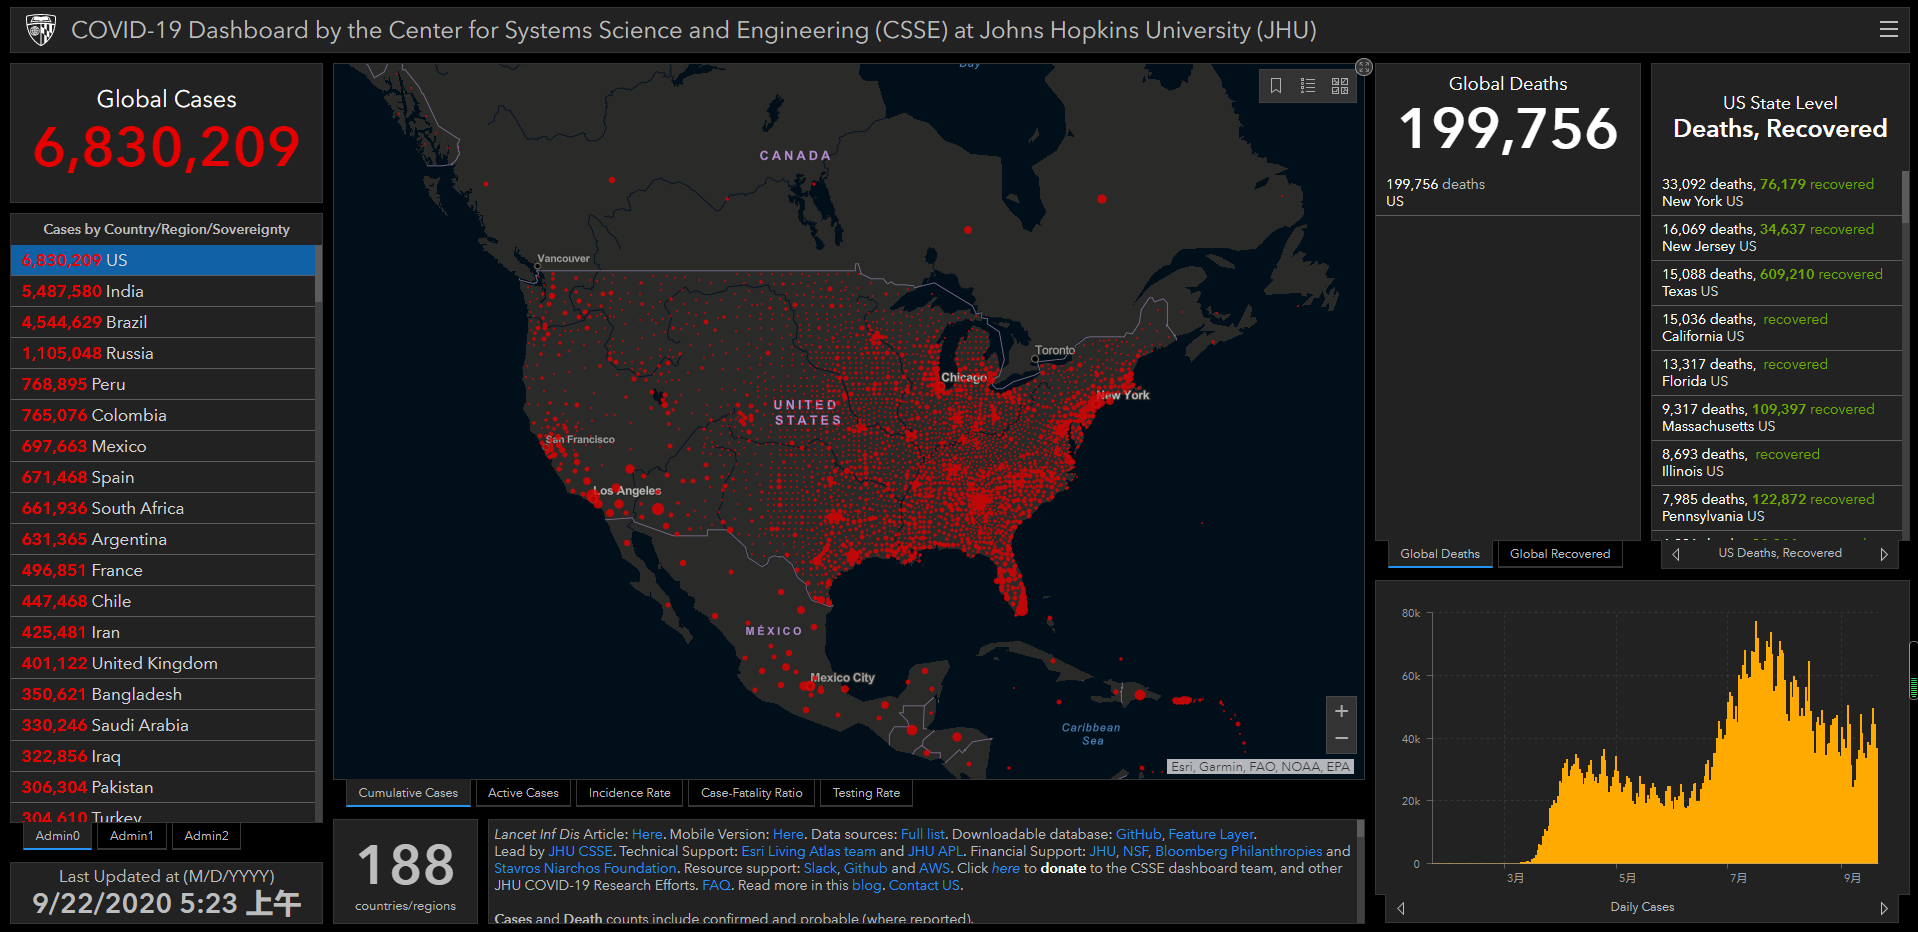Open the map bookmarks icon
Image resolution: width=1918 pixels, height=932 pixels.
1276,86
